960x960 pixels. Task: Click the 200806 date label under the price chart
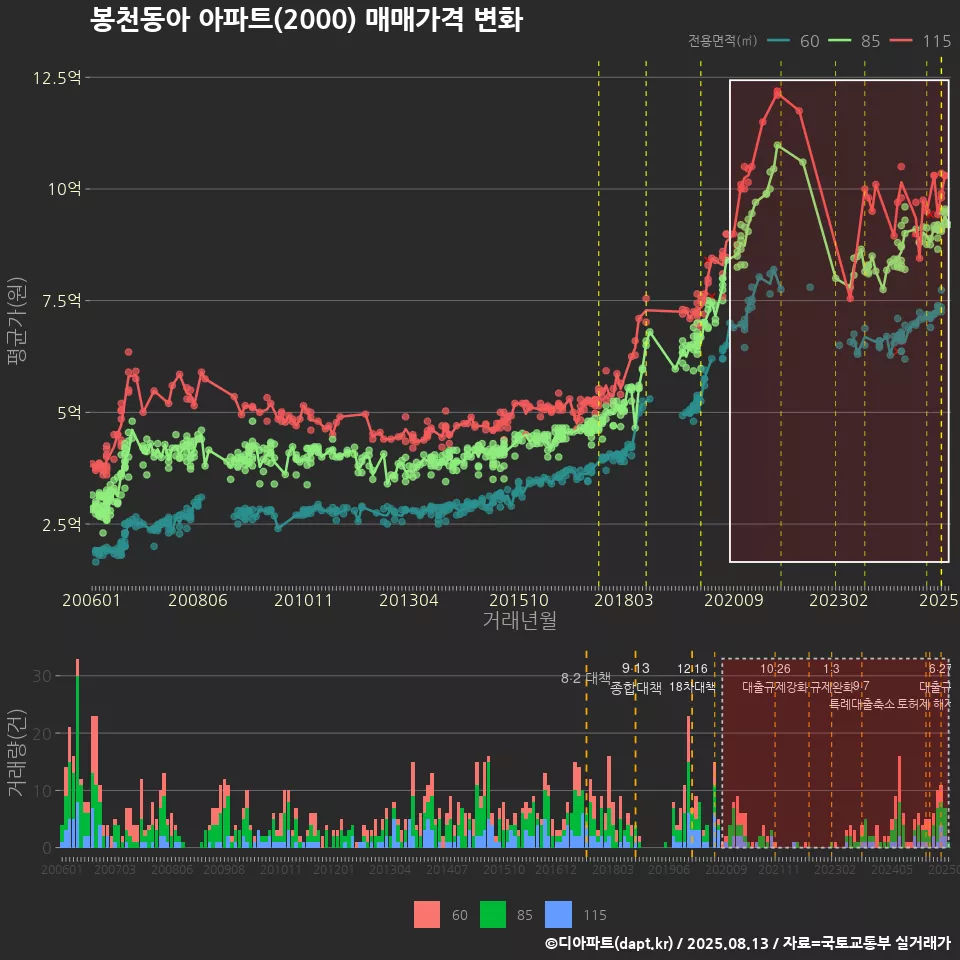click(x=198, y=600)
